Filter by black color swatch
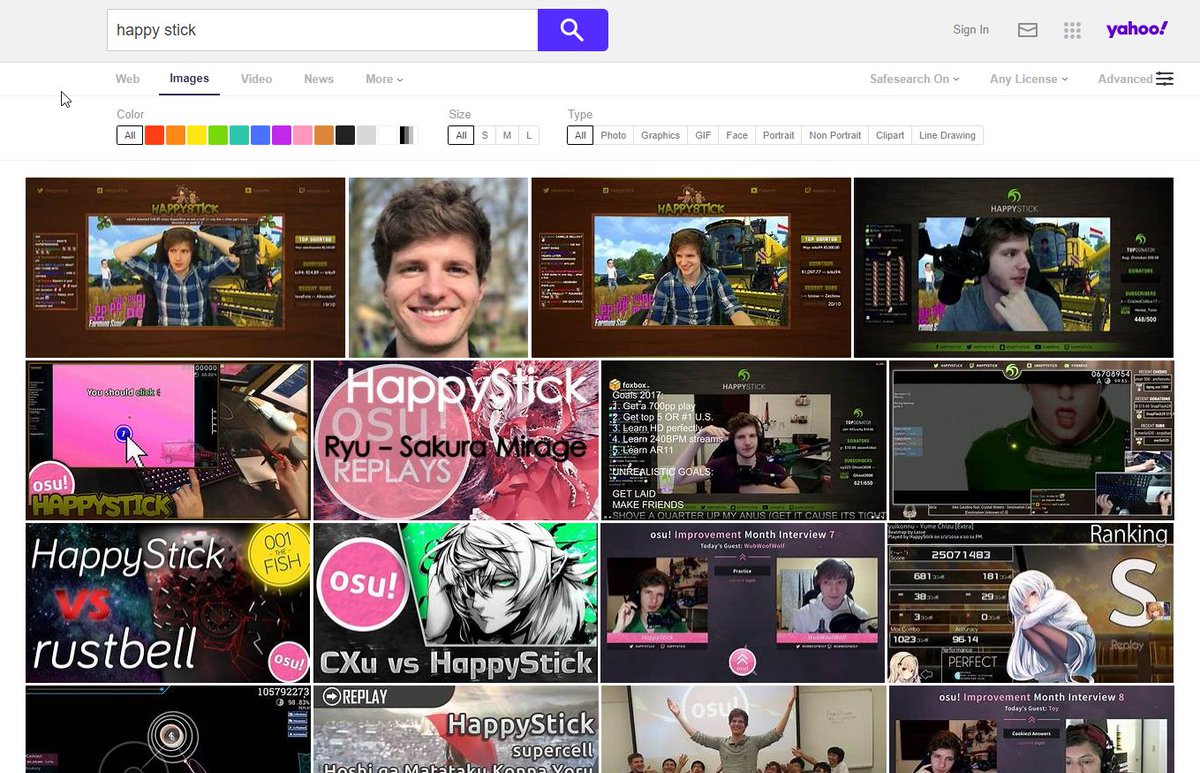This screenshot has height=773, width=1200. pos(345,135)
